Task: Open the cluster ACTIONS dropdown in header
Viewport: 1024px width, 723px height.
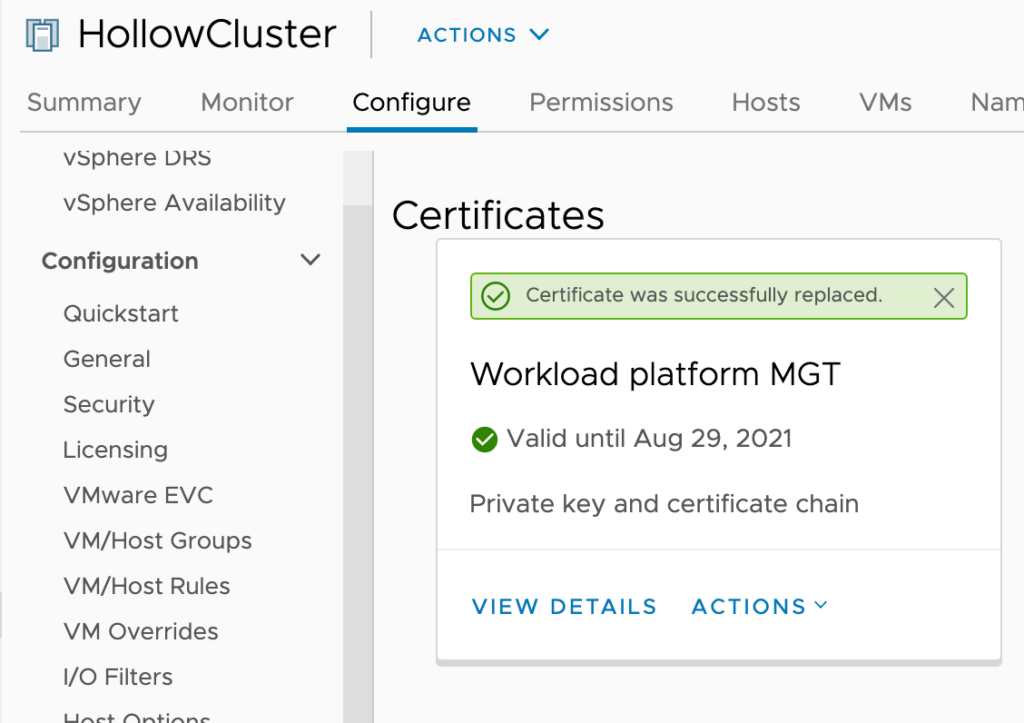Action: pos(483,35)
